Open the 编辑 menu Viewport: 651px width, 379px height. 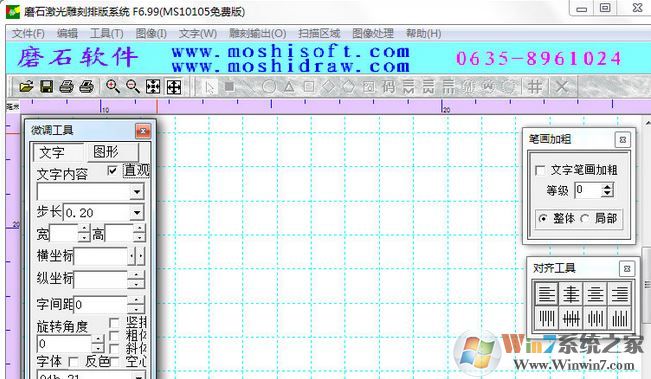67,33
